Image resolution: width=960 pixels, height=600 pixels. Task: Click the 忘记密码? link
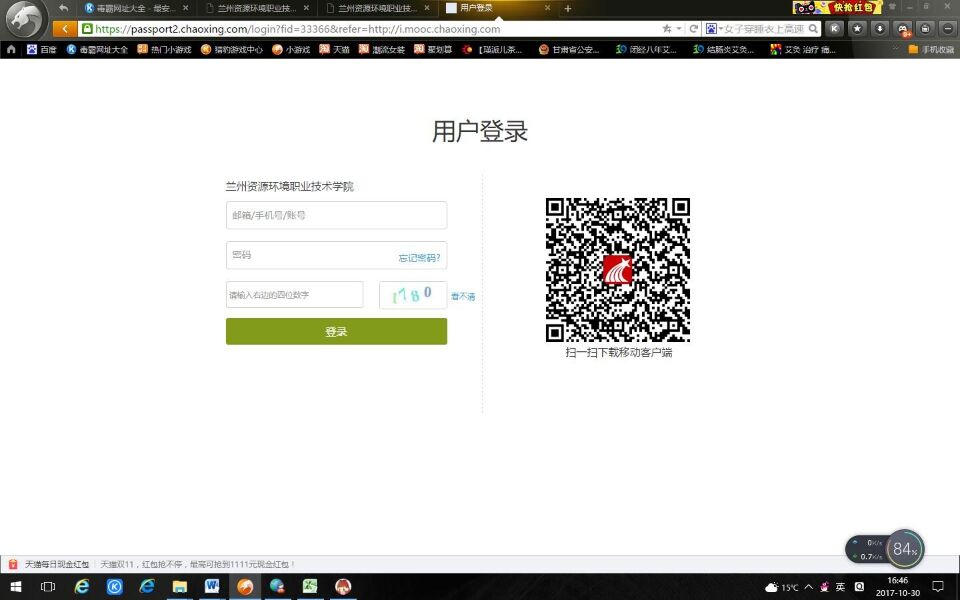click(x=419, y=258)
